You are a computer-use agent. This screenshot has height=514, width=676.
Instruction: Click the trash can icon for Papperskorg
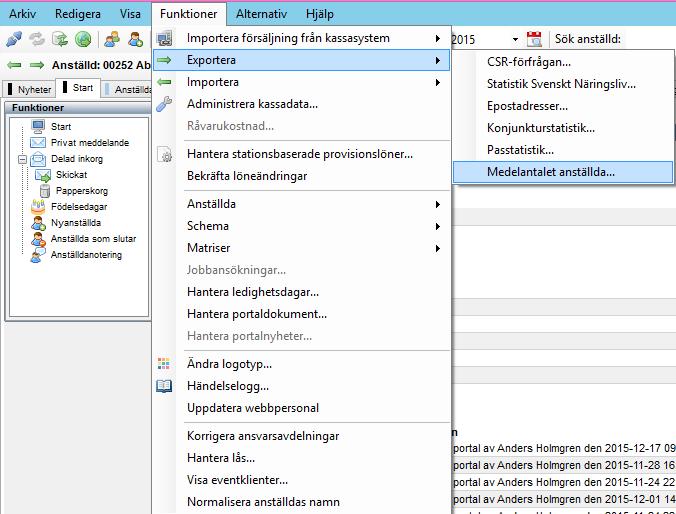[x=45, y=191]
